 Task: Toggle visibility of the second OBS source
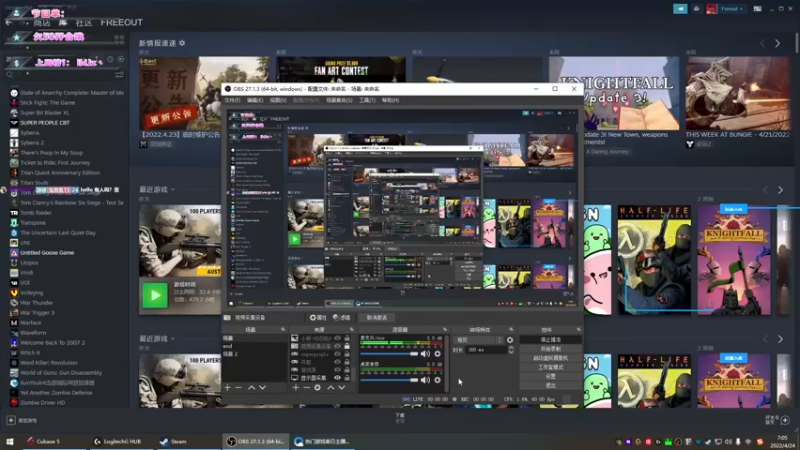pyautogui.click(x=337, y=346)
